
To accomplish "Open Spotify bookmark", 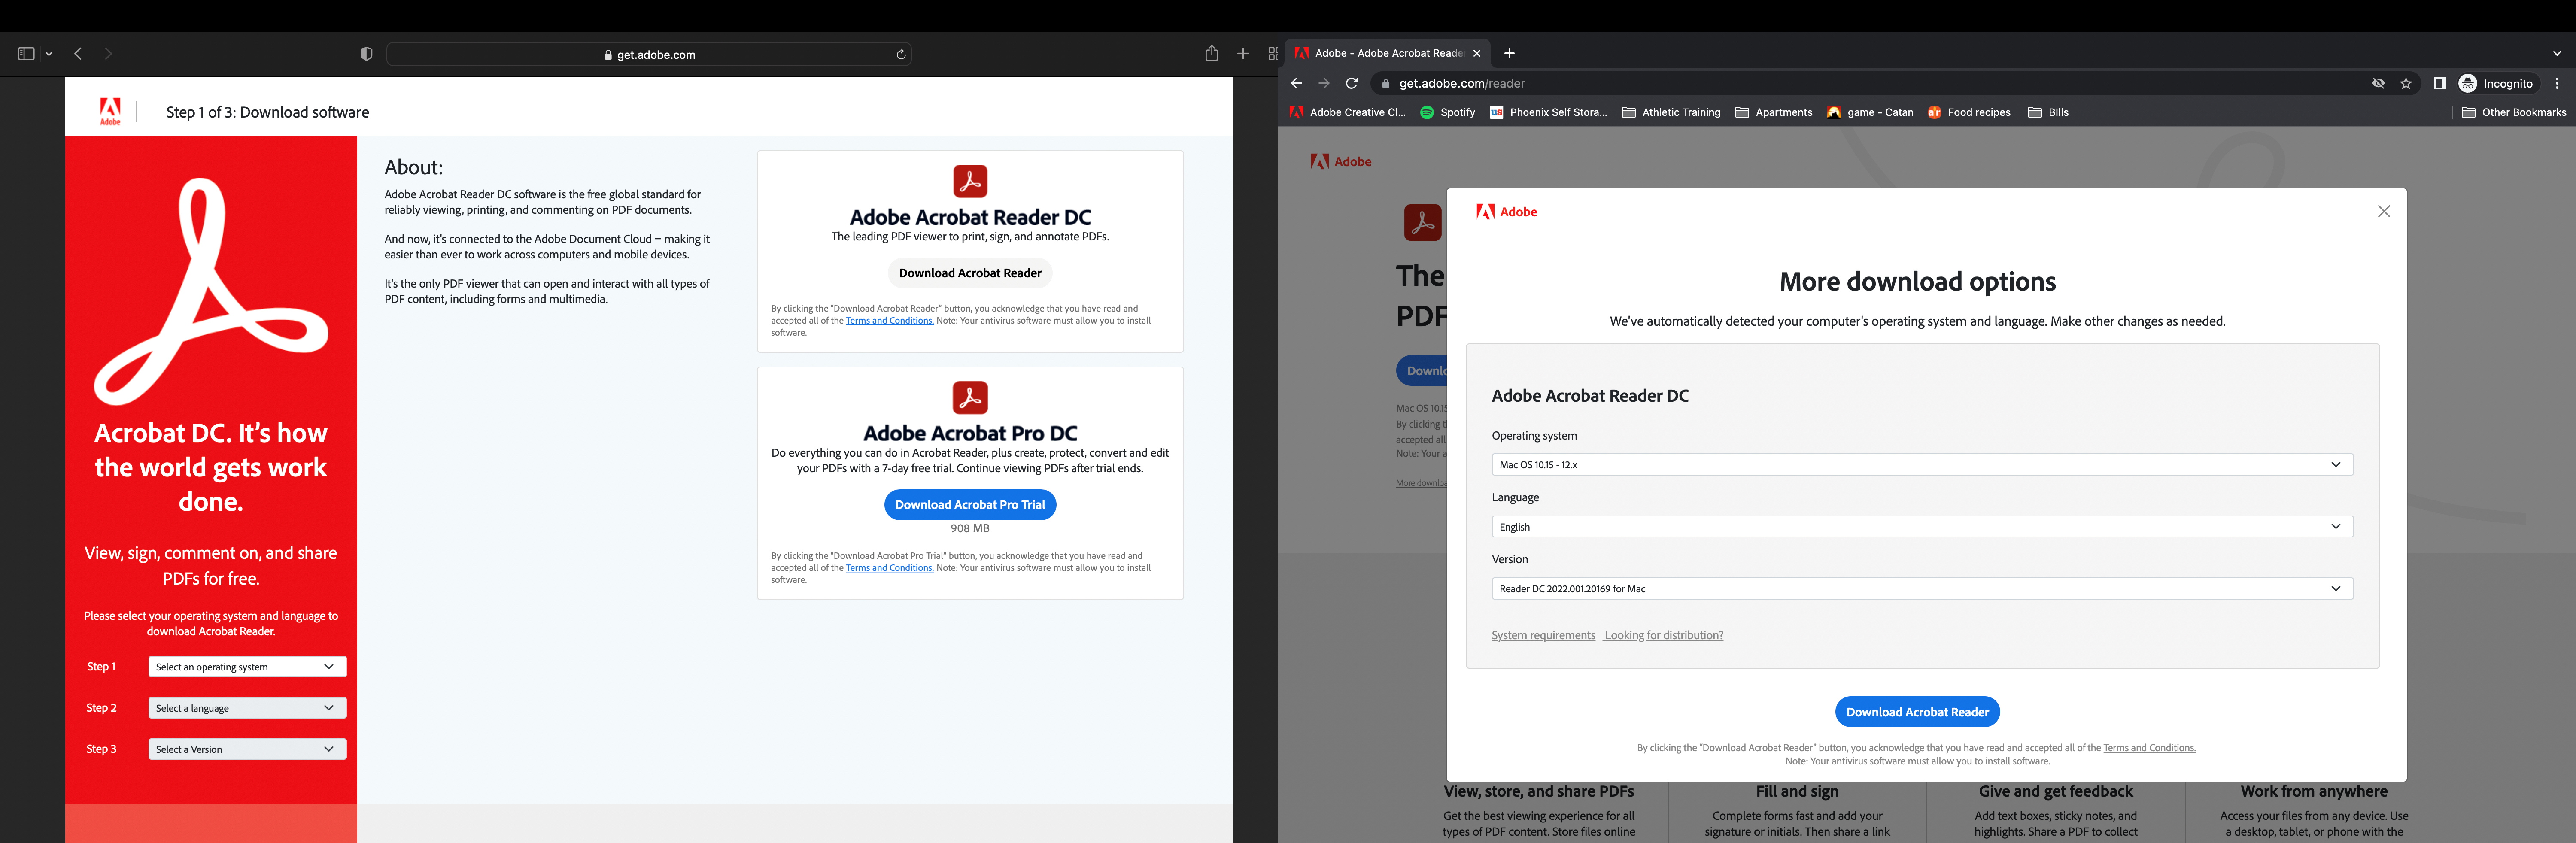I will [1447, 112].
